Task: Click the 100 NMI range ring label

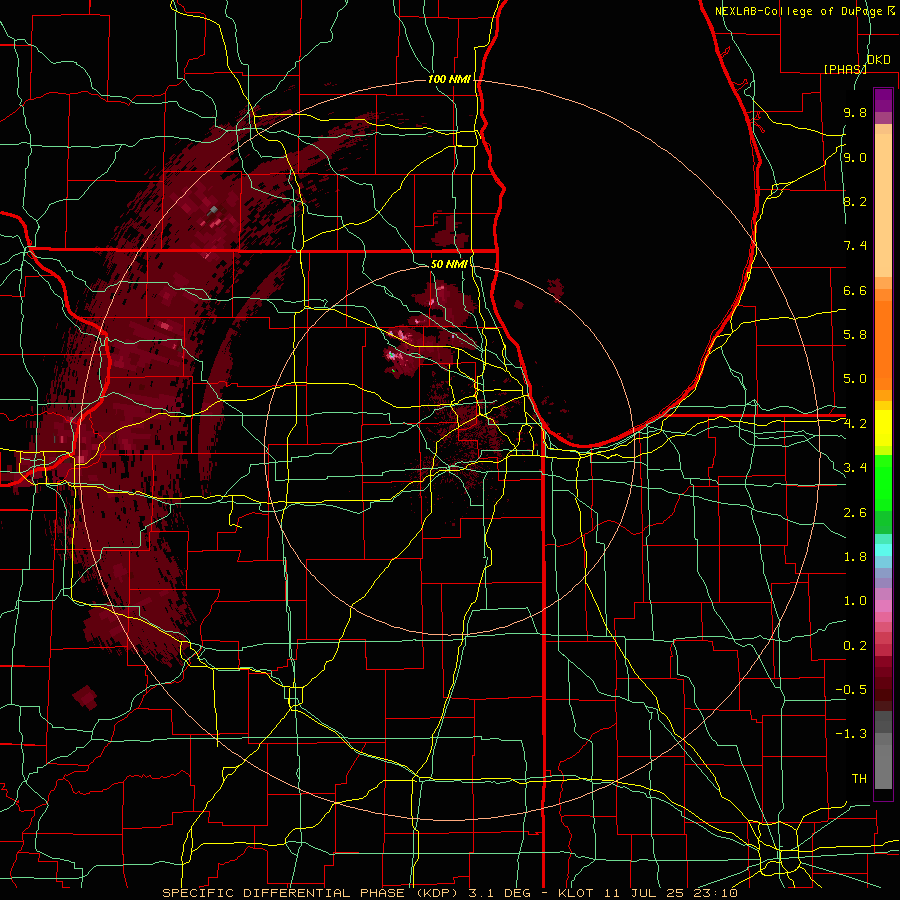Action: (449, 79)
